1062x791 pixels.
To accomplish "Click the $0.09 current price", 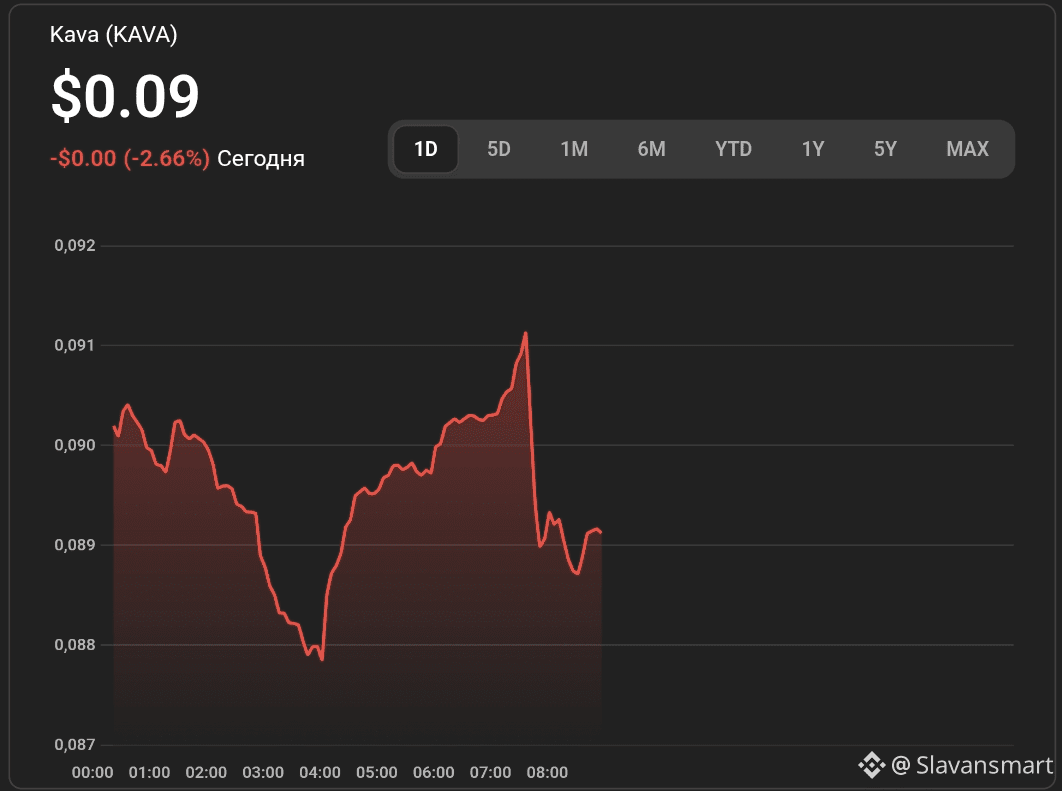I will 125,96.
